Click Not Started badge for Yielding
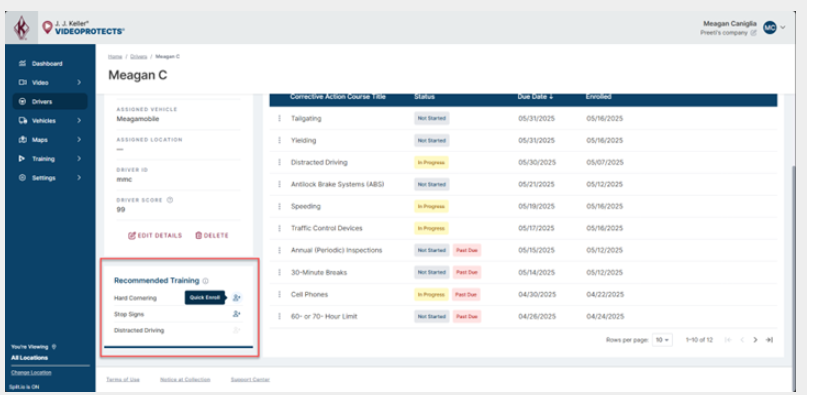Screen dimensions: 815x395 pos(431,140)
